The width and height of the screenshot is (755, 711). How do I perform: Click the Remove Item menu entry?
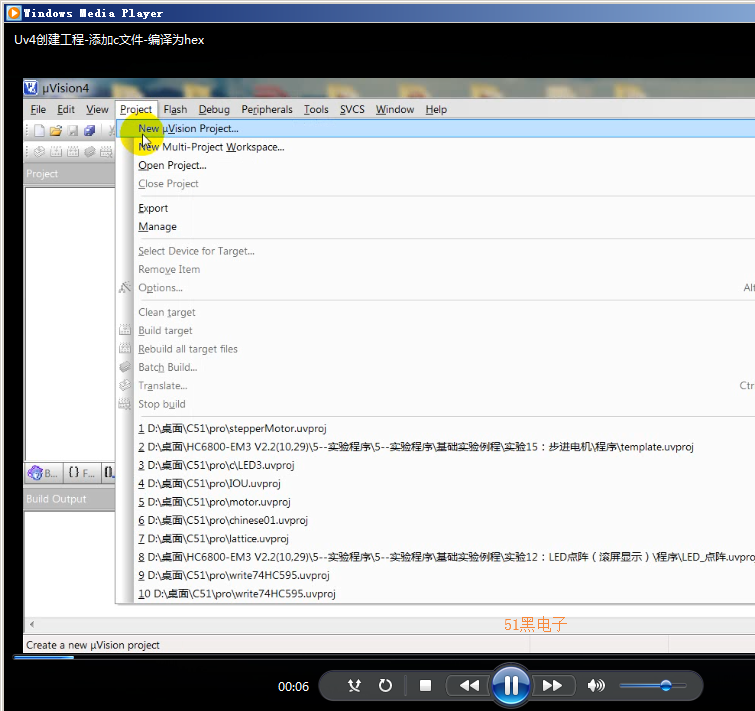coord(436,269)
